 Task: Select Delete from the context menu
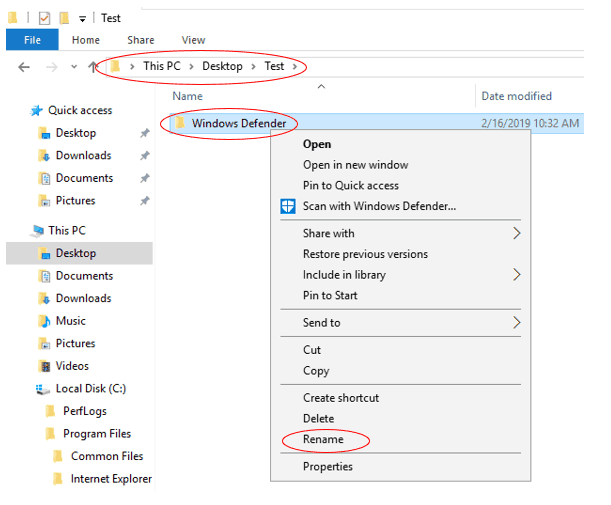[318, 418]
